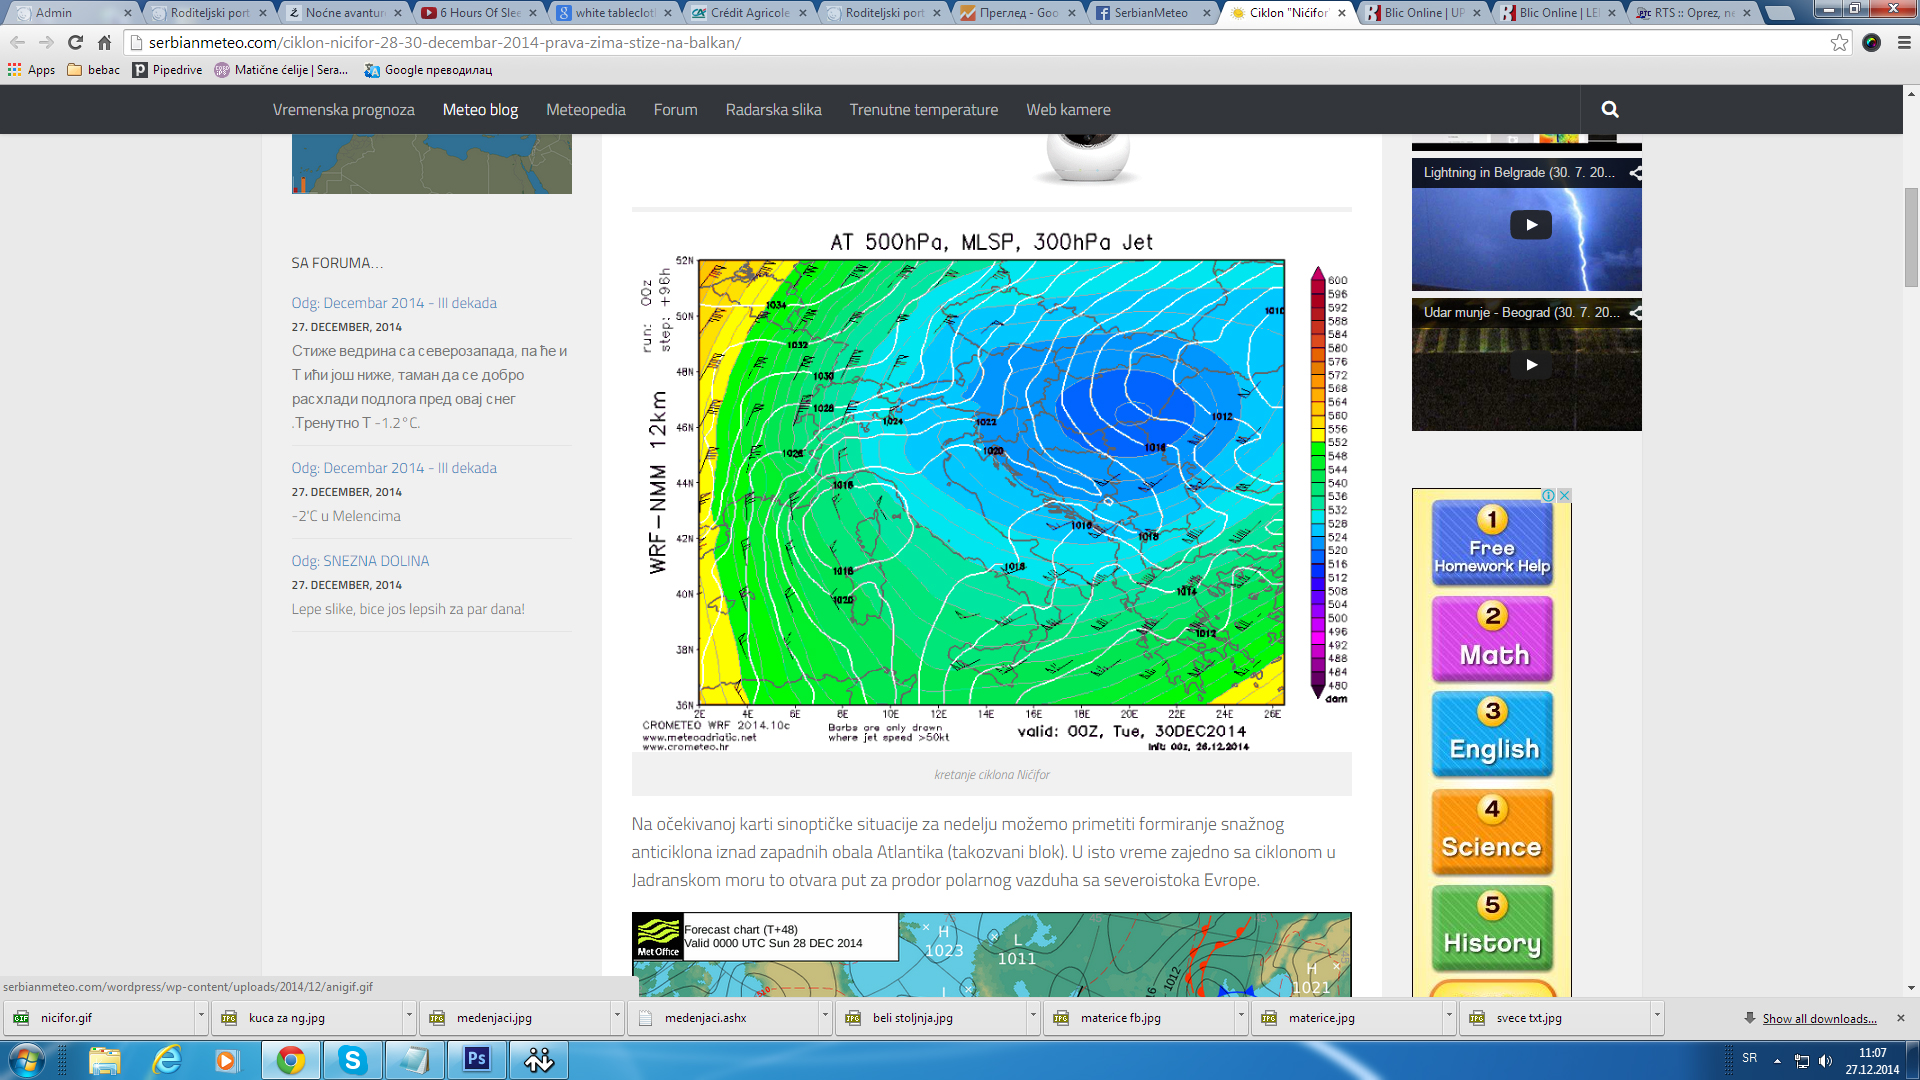Screen dimensions: 1920x1080
Task: Expand dropdown arrow for svece txt.jpg download
Action: pyautogui.click(x=1657, y=1017)
